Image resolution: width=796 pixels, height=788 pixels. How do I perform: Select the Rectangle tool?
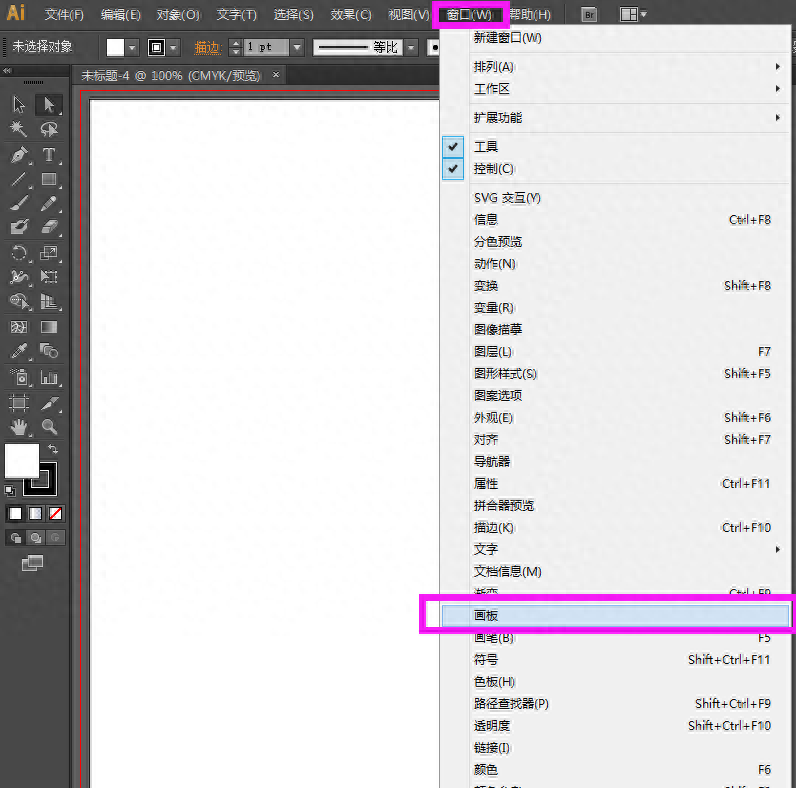coord(49,179)
